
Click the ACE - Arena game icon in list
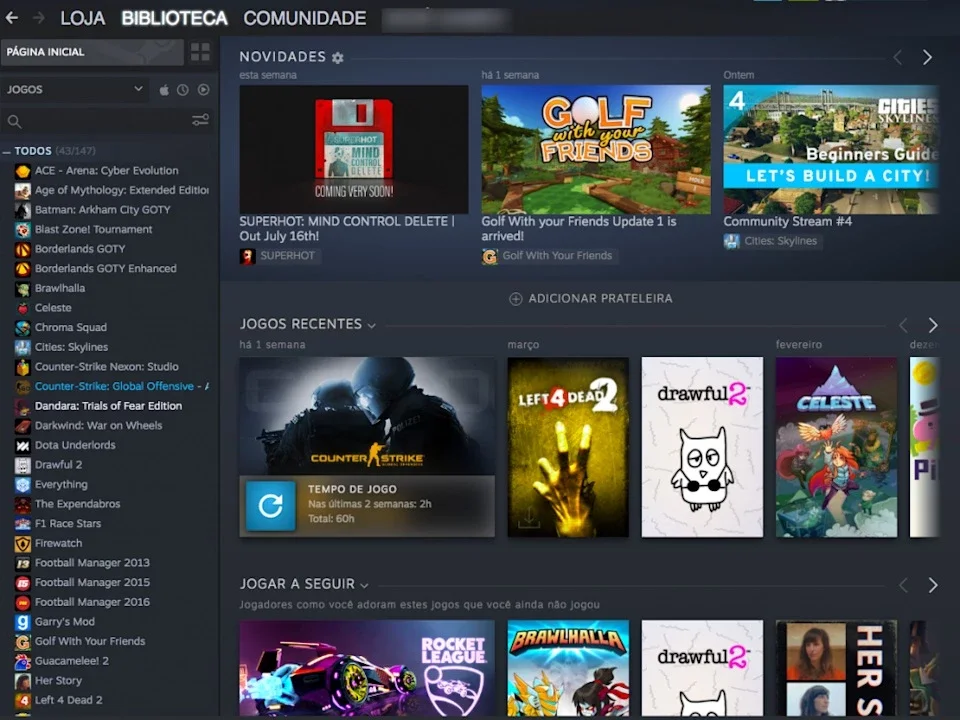(23, 171)
